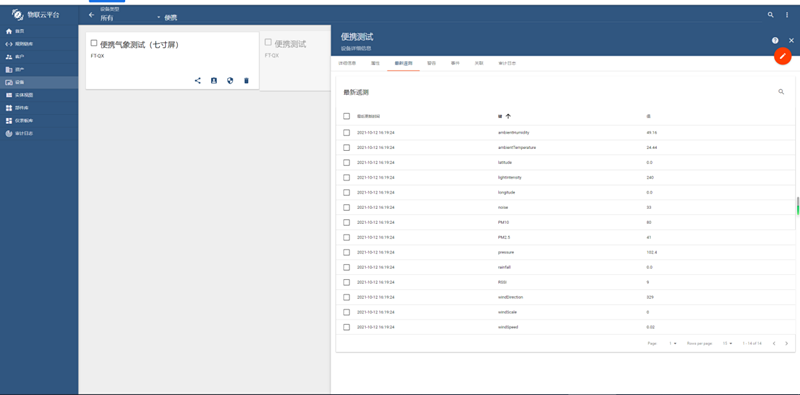Switch to the 关联 relations tab
The height and width of the screenshot is (395, 800).
coord(479,63)
